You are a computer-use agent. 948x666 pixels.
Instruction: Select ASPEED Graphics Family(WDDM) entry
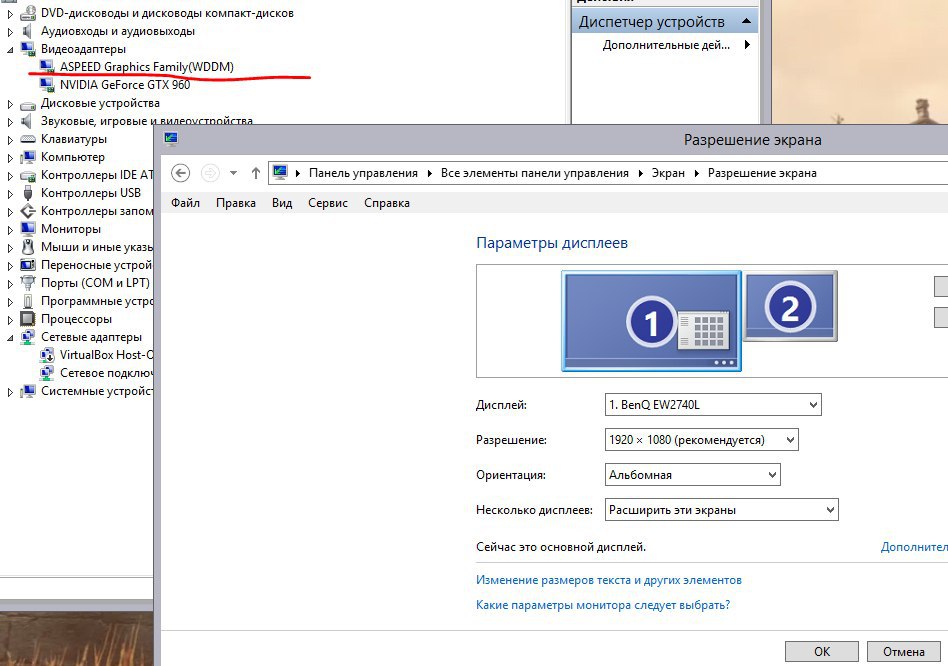point(146,66)
